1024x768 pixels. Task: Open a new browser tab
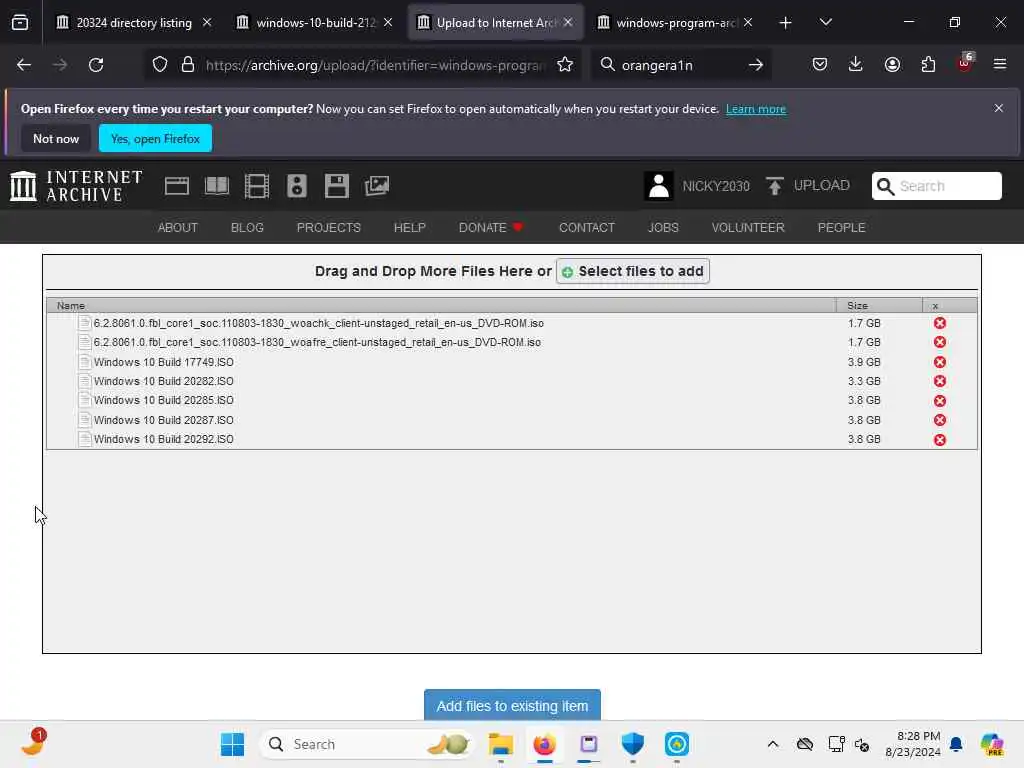tap(786, 23)
